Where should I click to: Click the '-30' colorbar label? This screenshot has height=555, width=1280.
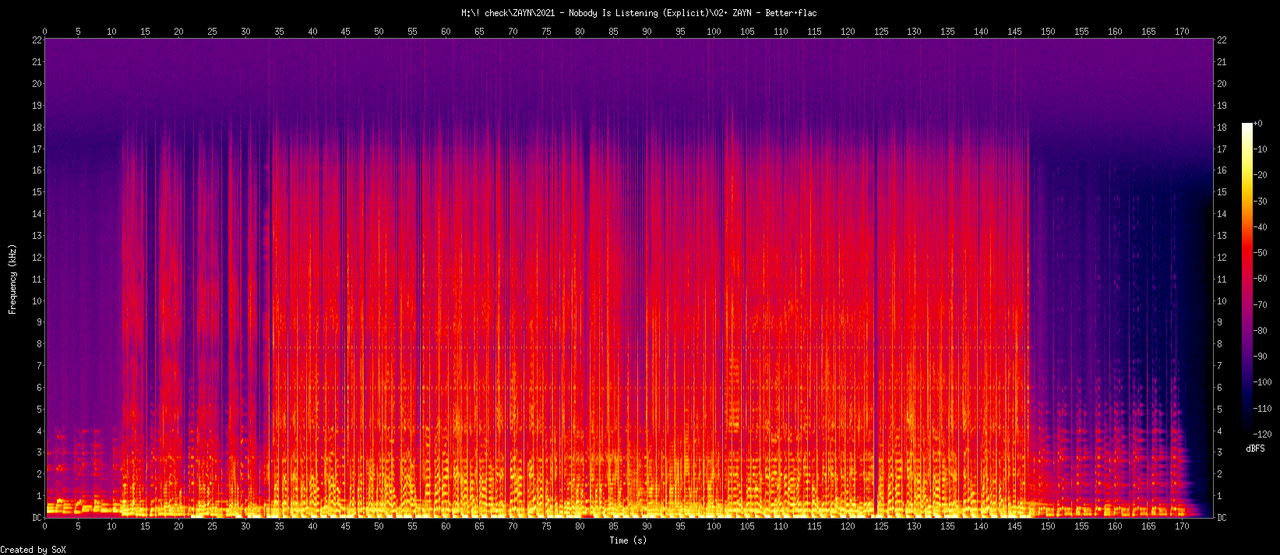[x=1261, y=201]
